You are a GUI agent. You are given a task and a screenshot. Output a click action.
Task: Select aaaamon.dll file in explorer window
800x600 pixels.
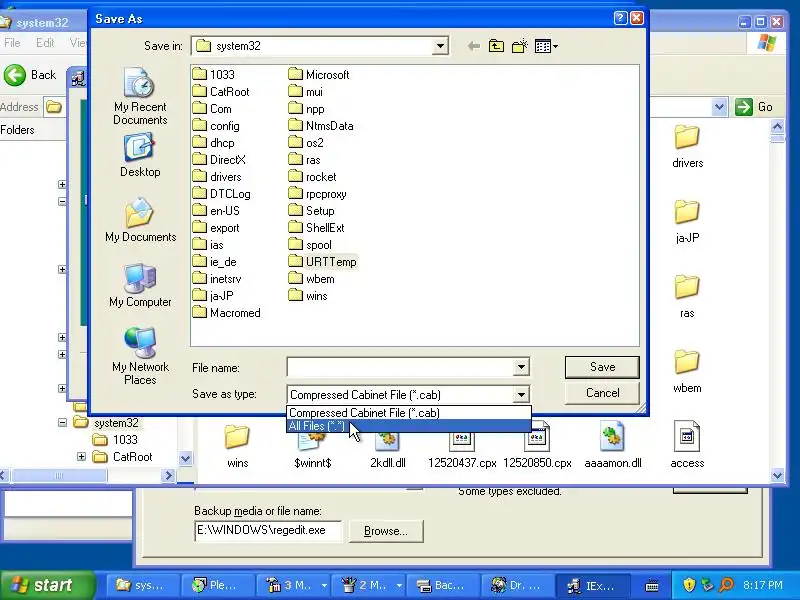click(x=612, y=445)
